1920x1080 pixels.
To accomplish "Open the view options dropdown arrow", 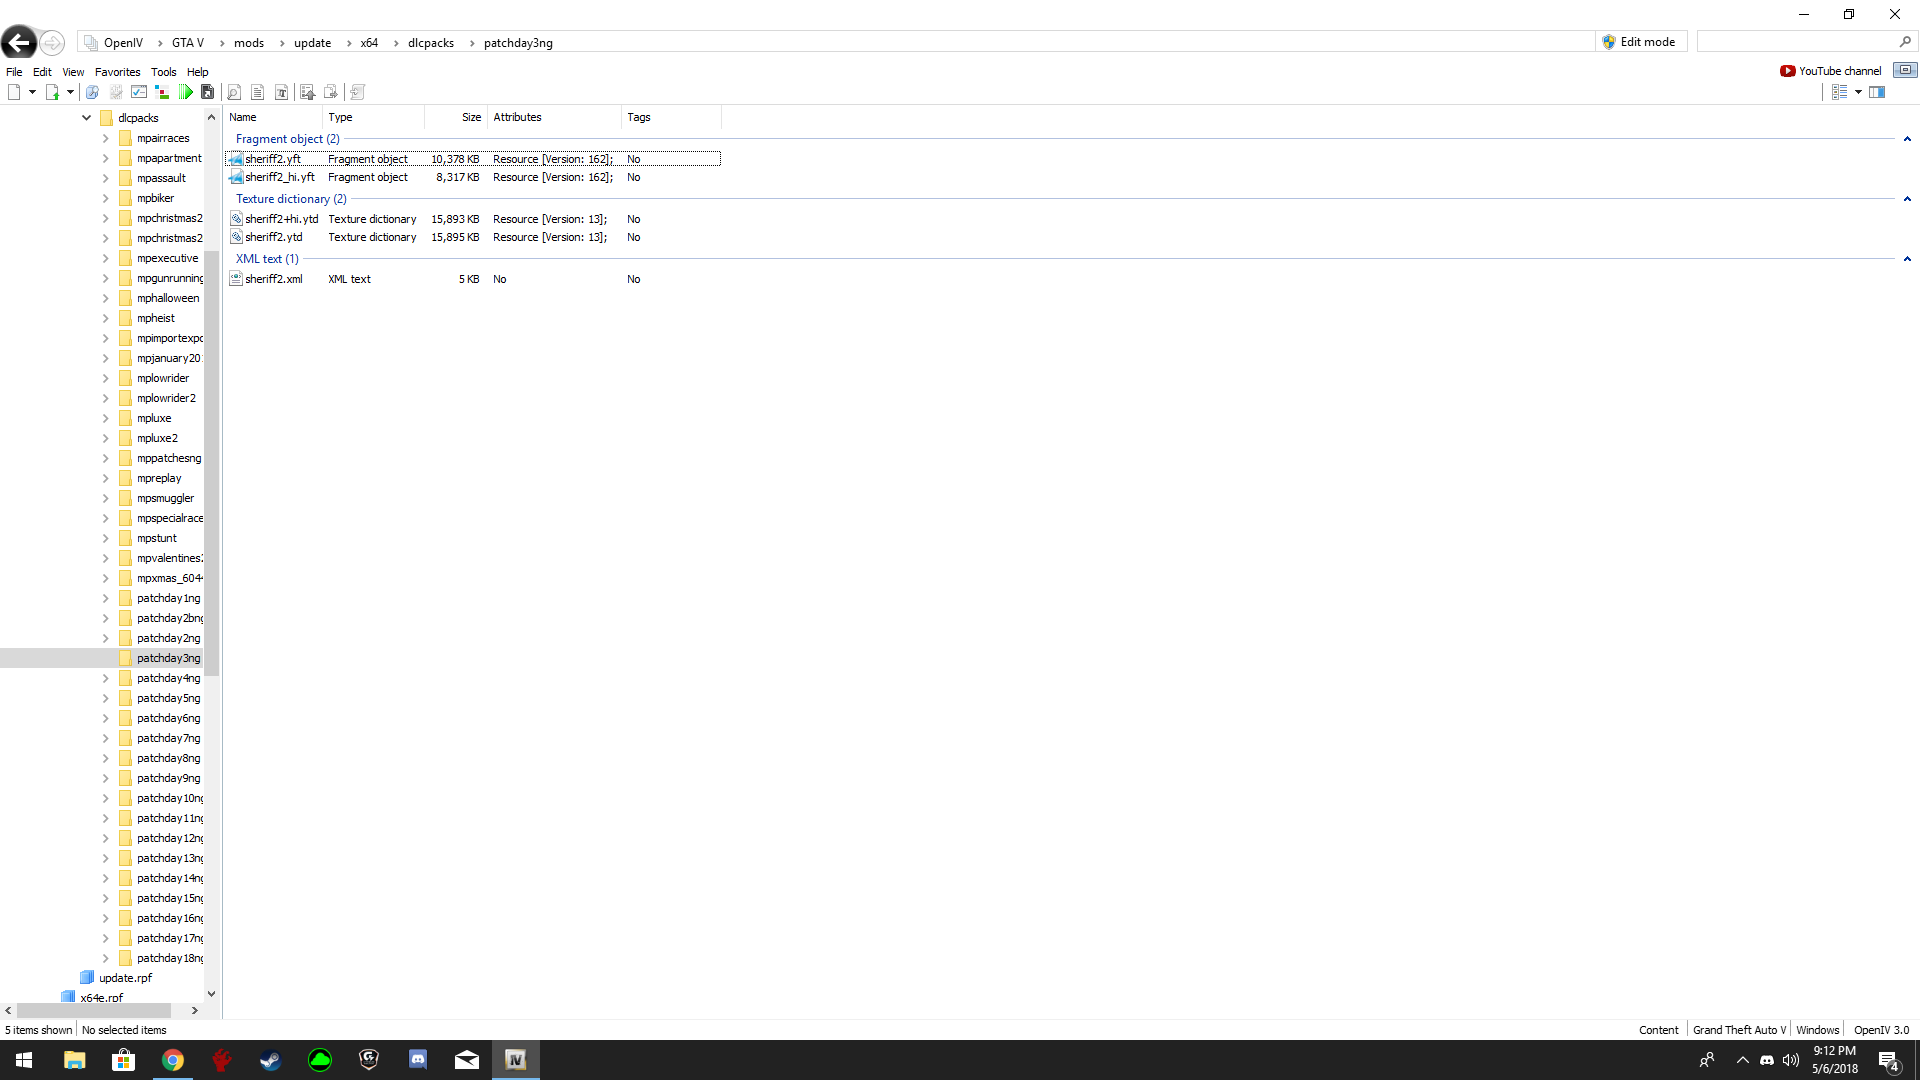I will 1858,92.
